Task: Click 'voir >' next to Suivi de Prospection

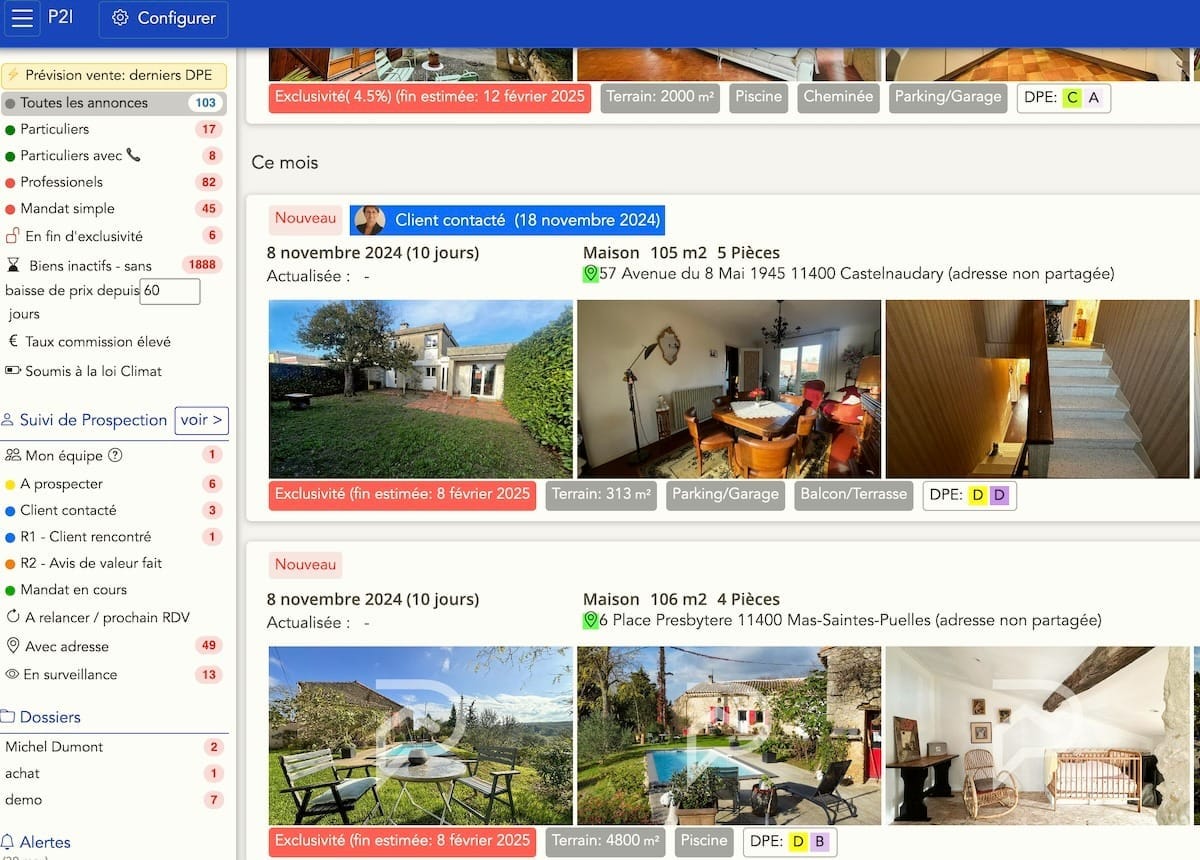Action: tap(201, 420)
